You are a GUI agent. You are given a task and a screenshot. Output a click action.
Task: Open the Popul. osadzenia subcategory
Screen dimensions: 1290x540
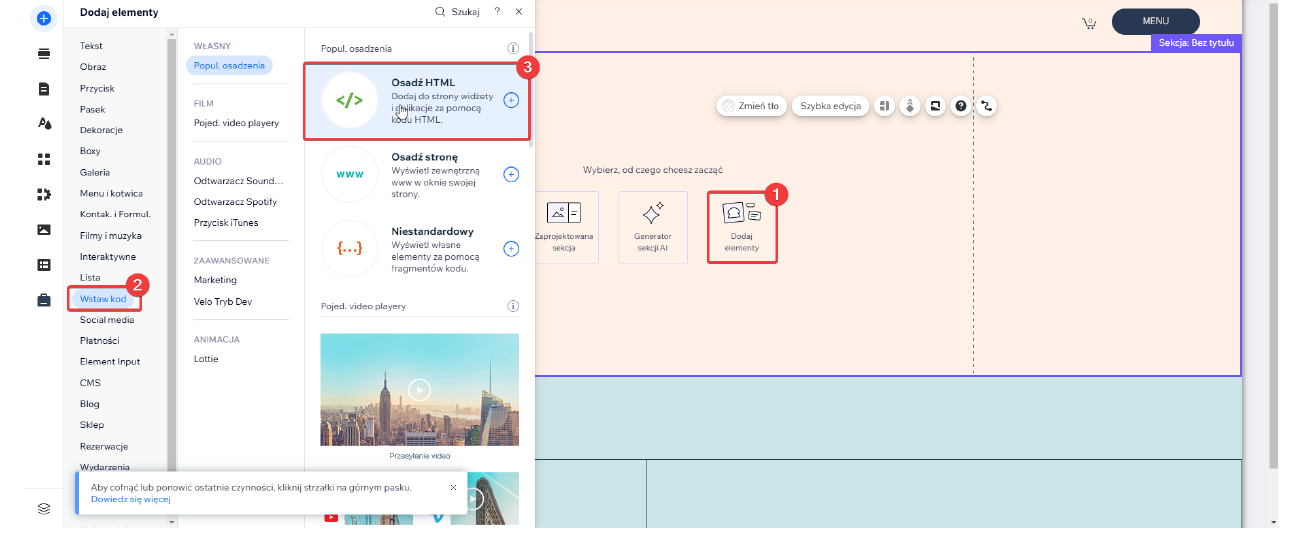click(x=230, y=65)
